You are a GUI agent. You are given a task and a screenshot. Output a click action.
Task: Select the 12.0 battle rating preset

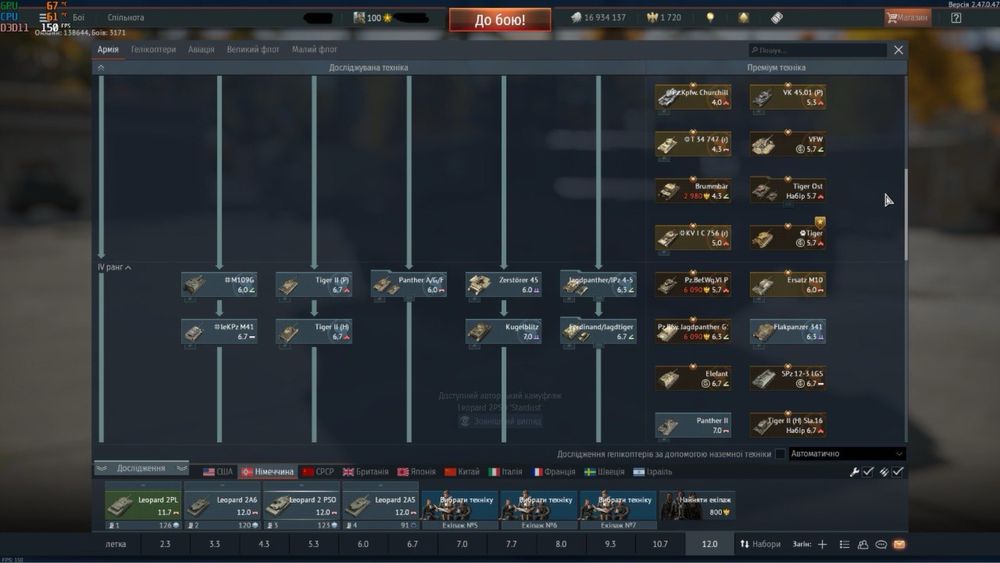(x=709, y=545)
